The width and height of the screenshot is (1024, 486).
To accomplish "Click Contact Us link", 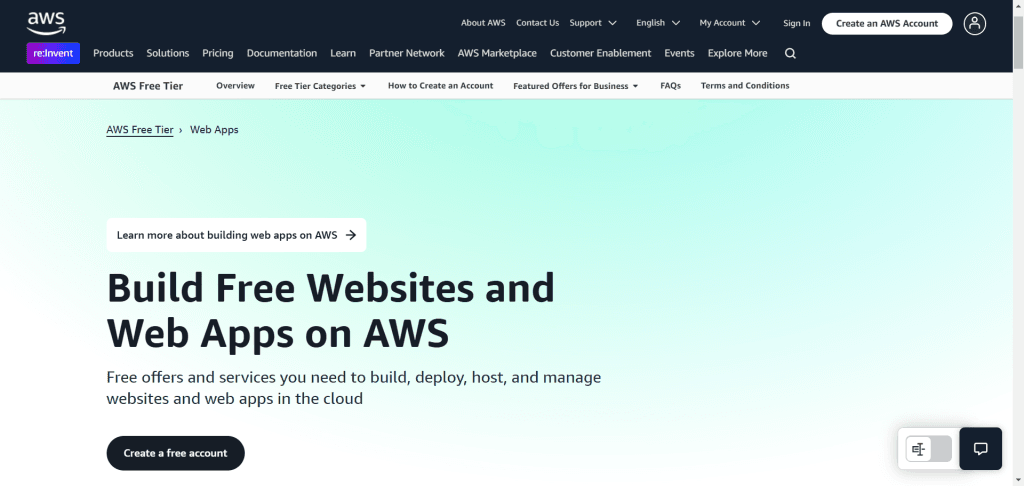I will tap(537, 23).
